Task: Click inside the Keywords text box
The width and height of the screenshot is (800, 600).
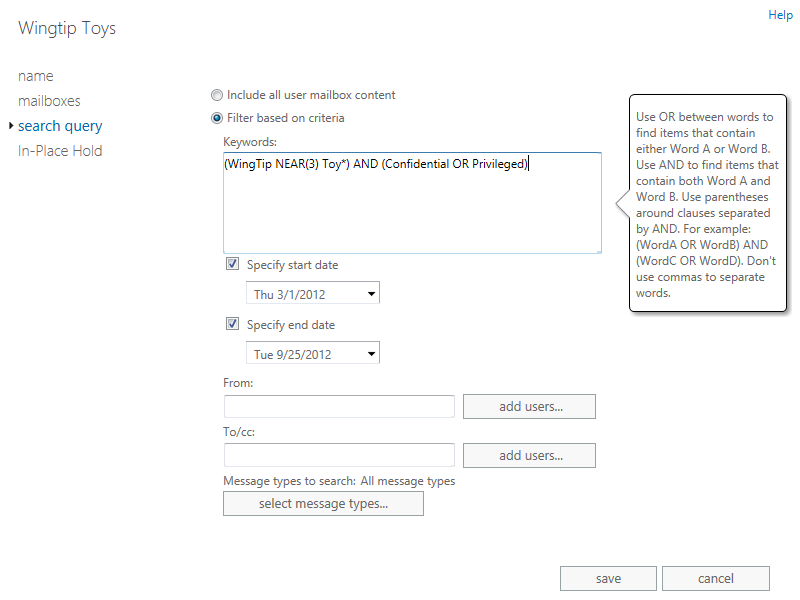Action: [412, 203]
